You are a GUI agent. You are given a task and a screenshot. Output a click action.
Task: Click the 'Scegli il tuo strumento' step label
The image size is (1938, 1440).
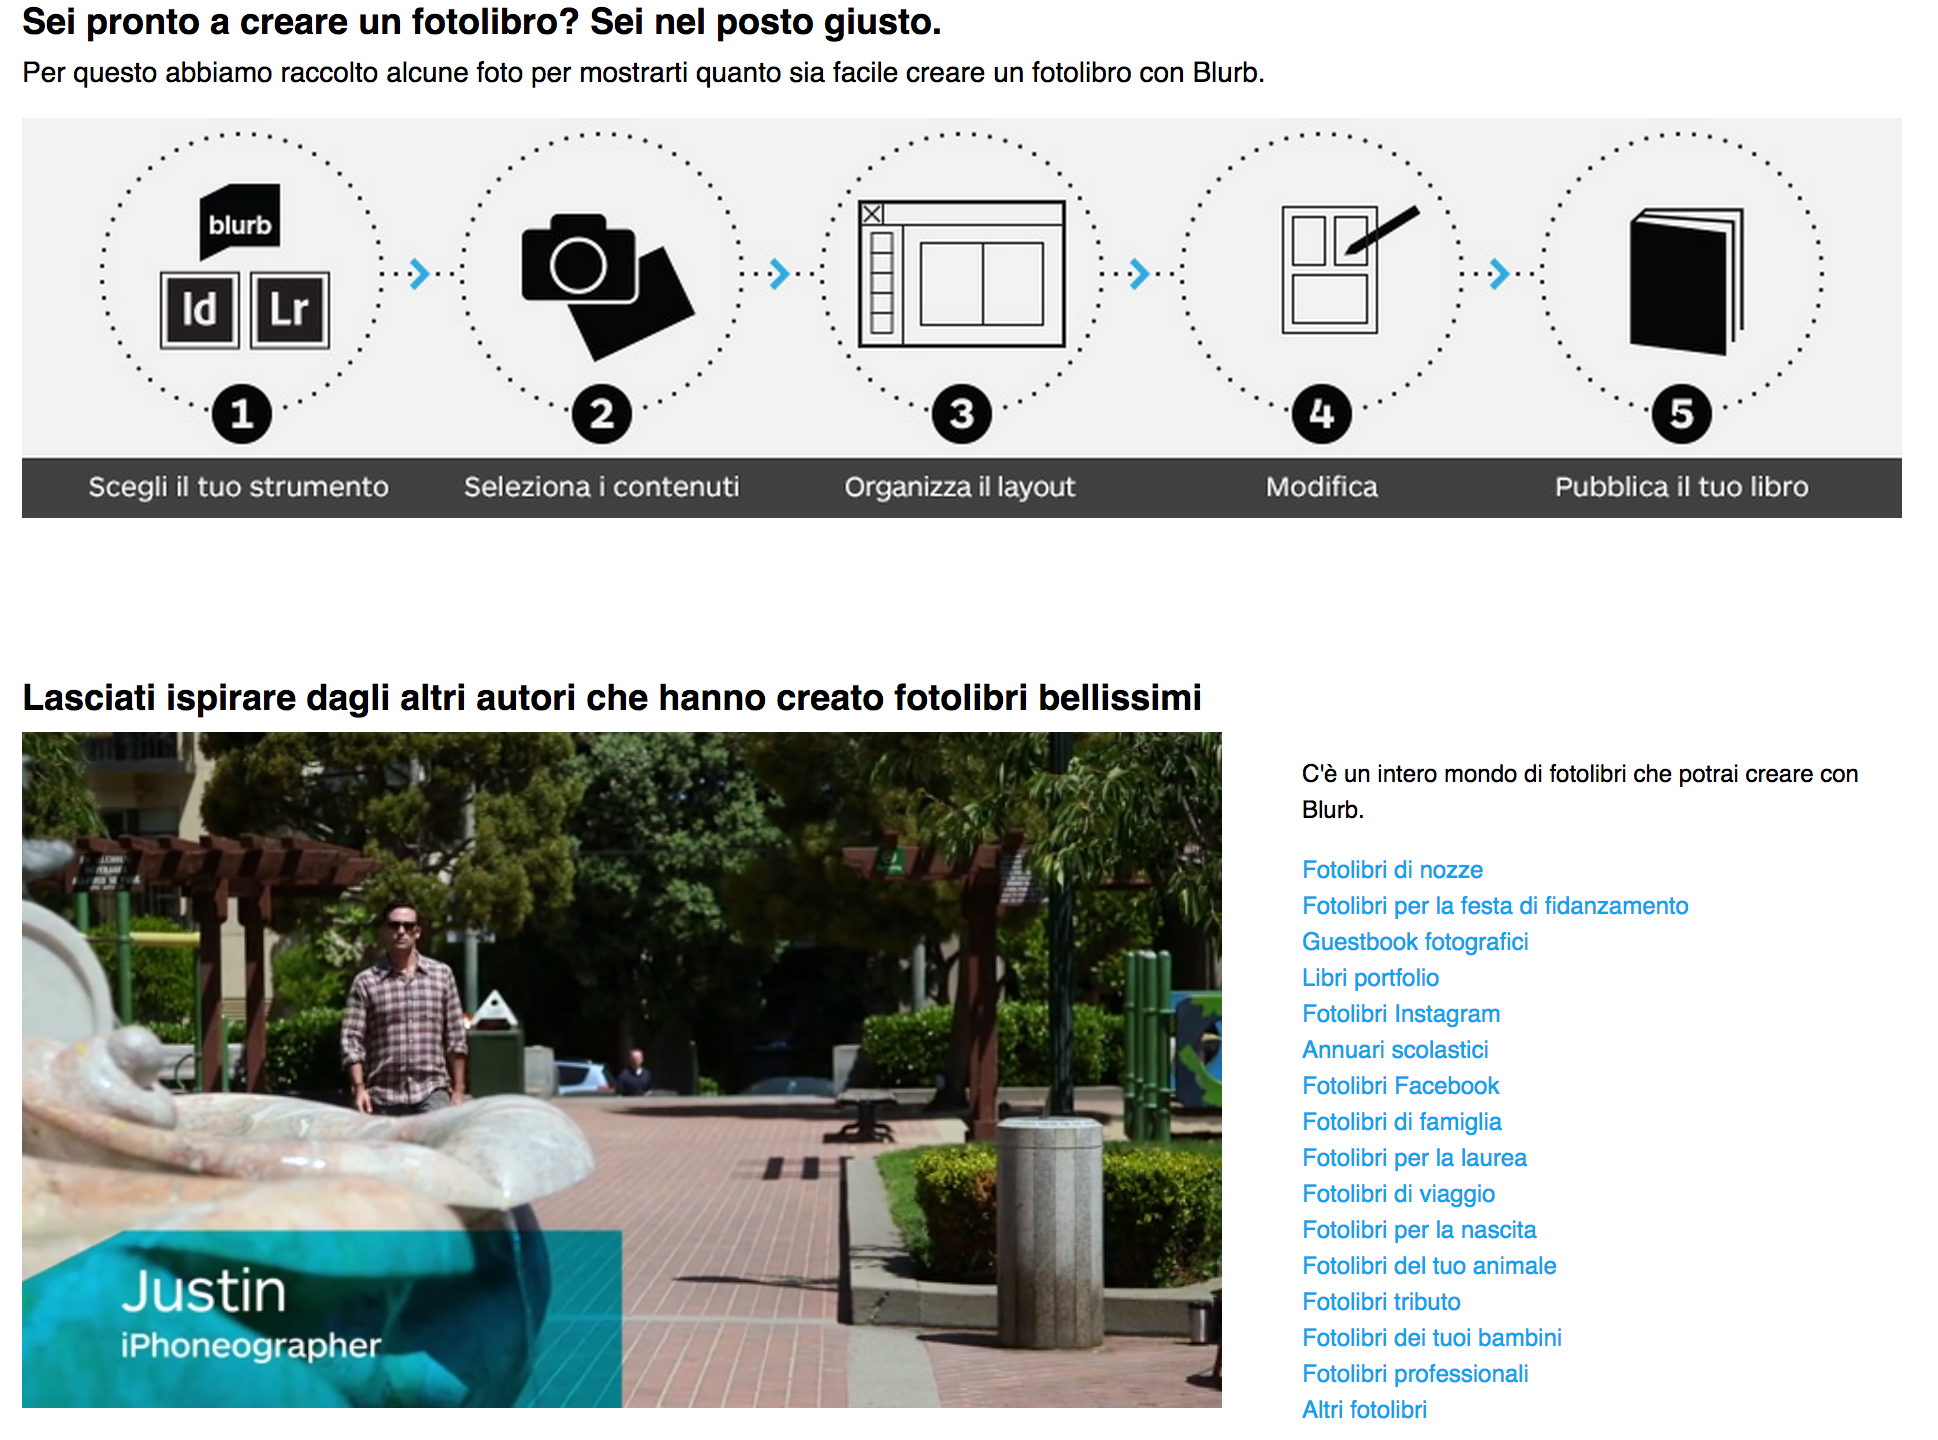238,487
